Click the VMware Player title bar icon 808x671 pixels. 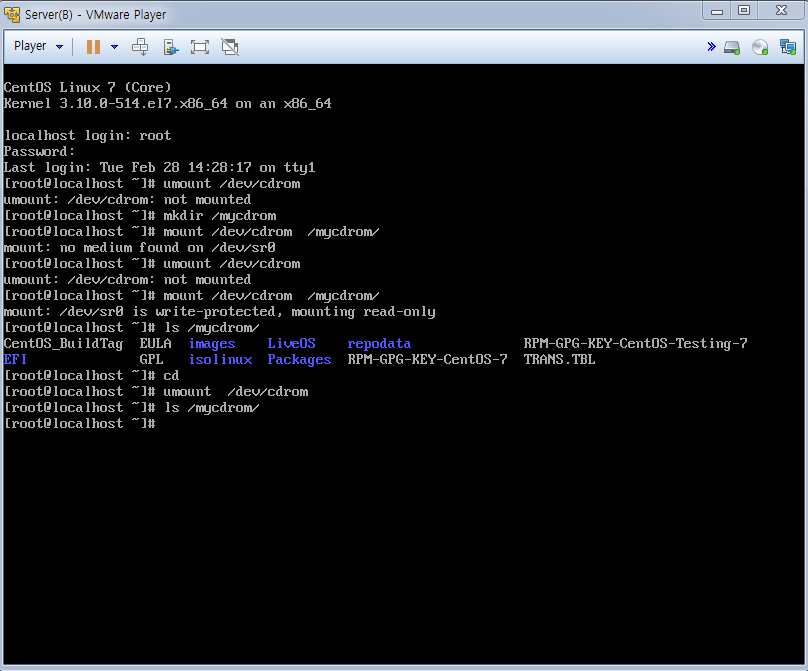pyautogui.click(x=12, y=14)
